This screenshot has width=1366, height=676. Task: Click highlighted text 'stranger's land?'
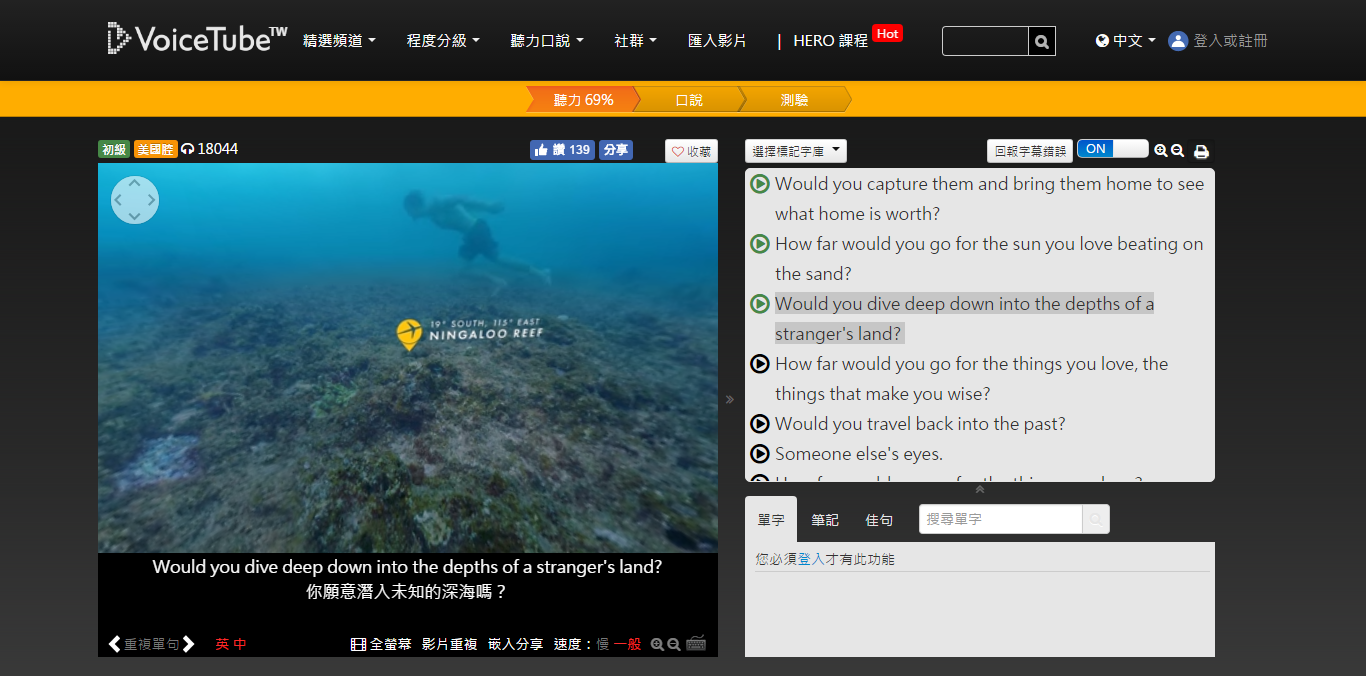[838, 334]
